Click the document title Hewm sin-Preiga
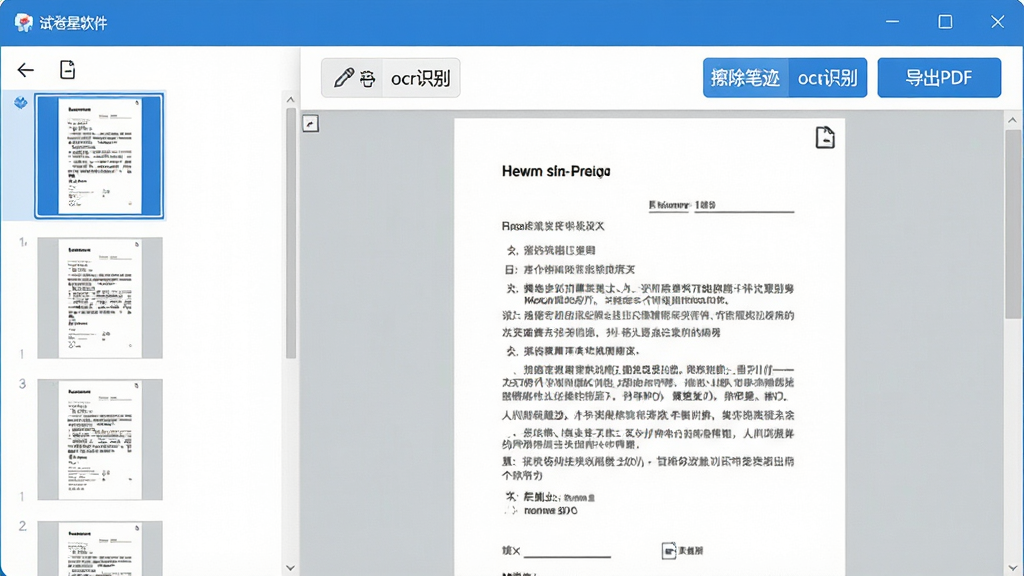The height and width of the screenshot is (576, 1024). coord(556,171)
